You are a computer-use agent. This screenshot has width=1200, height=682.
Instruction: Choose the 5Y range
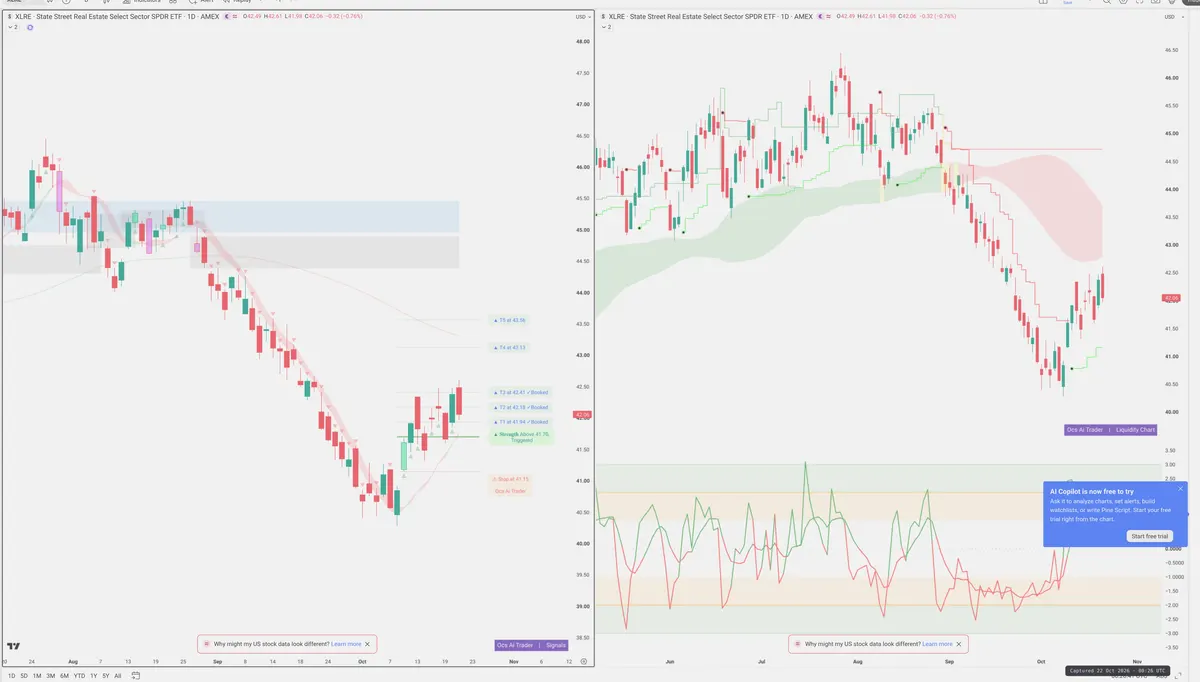pyautogui.click(x=105, y=676)
